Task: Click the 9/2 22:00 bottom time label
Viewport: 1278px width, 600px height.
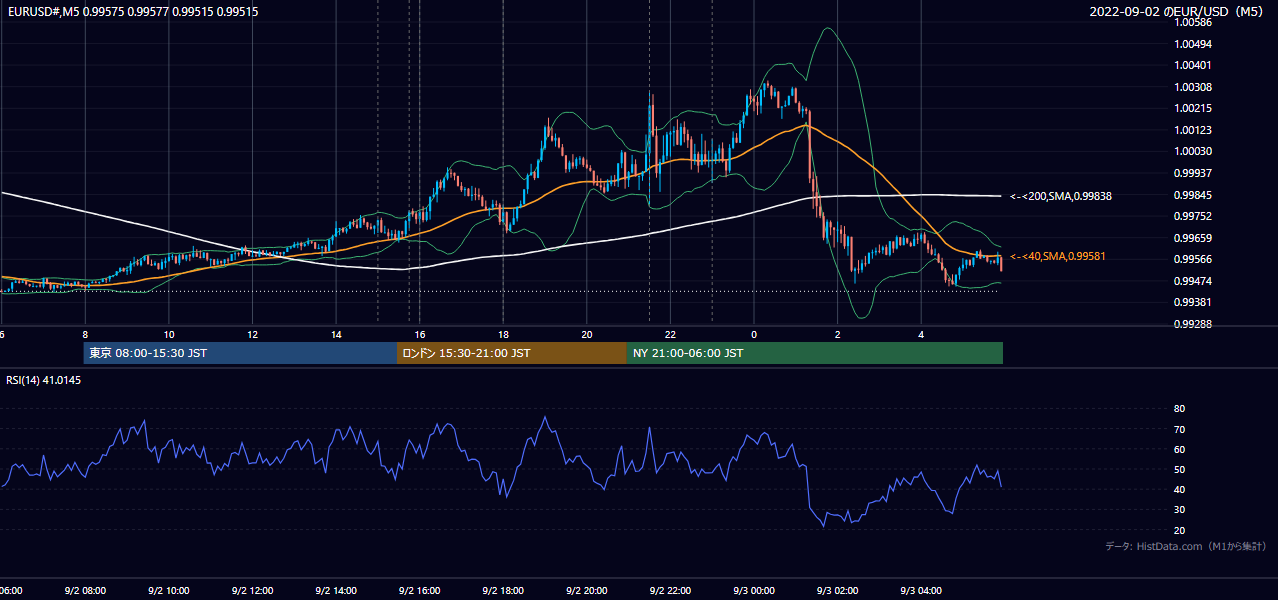Action: click(x=670, y=590)
